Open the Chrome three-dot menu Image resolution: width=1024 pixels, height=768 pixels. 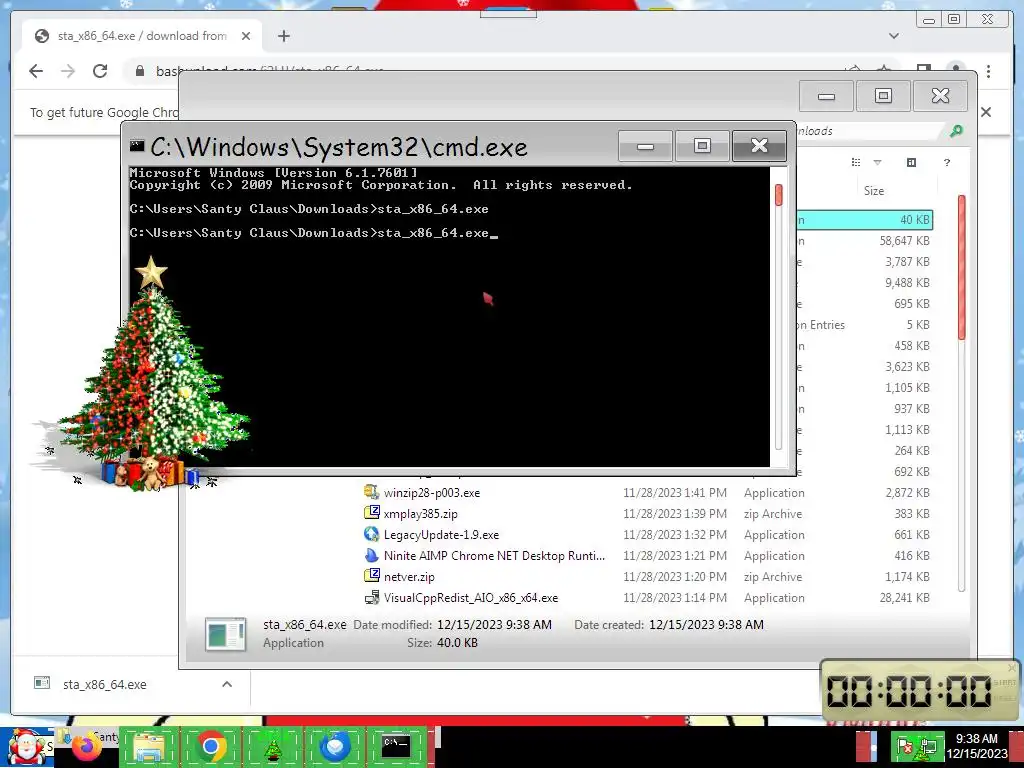pos(989,71)
